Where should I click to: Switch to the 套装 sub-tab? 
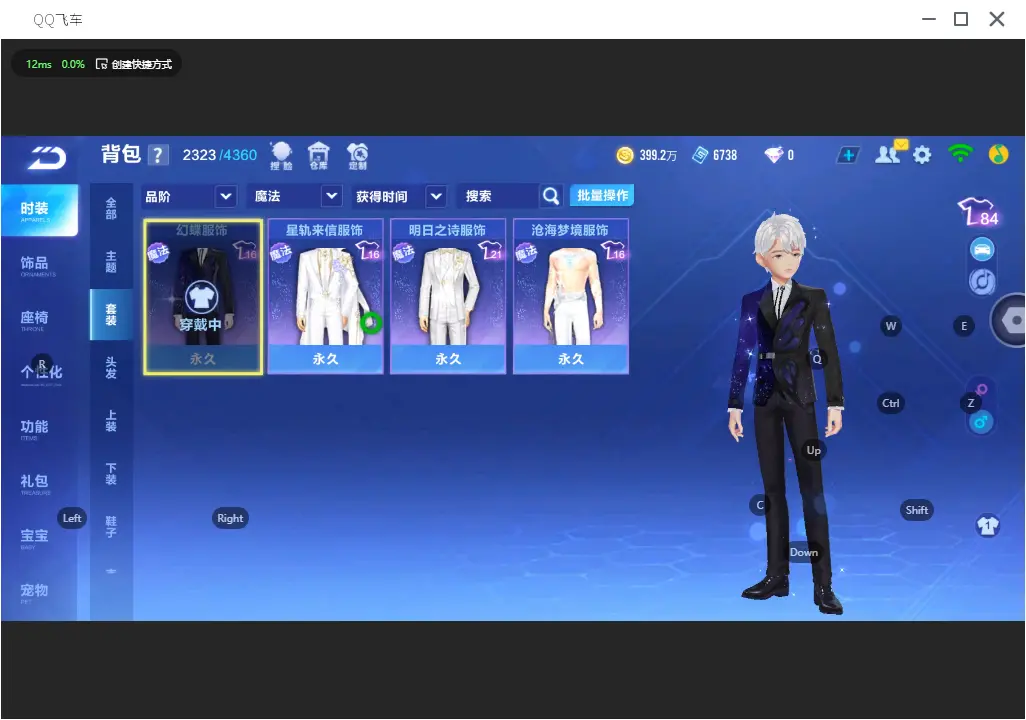tap(111, 315)
